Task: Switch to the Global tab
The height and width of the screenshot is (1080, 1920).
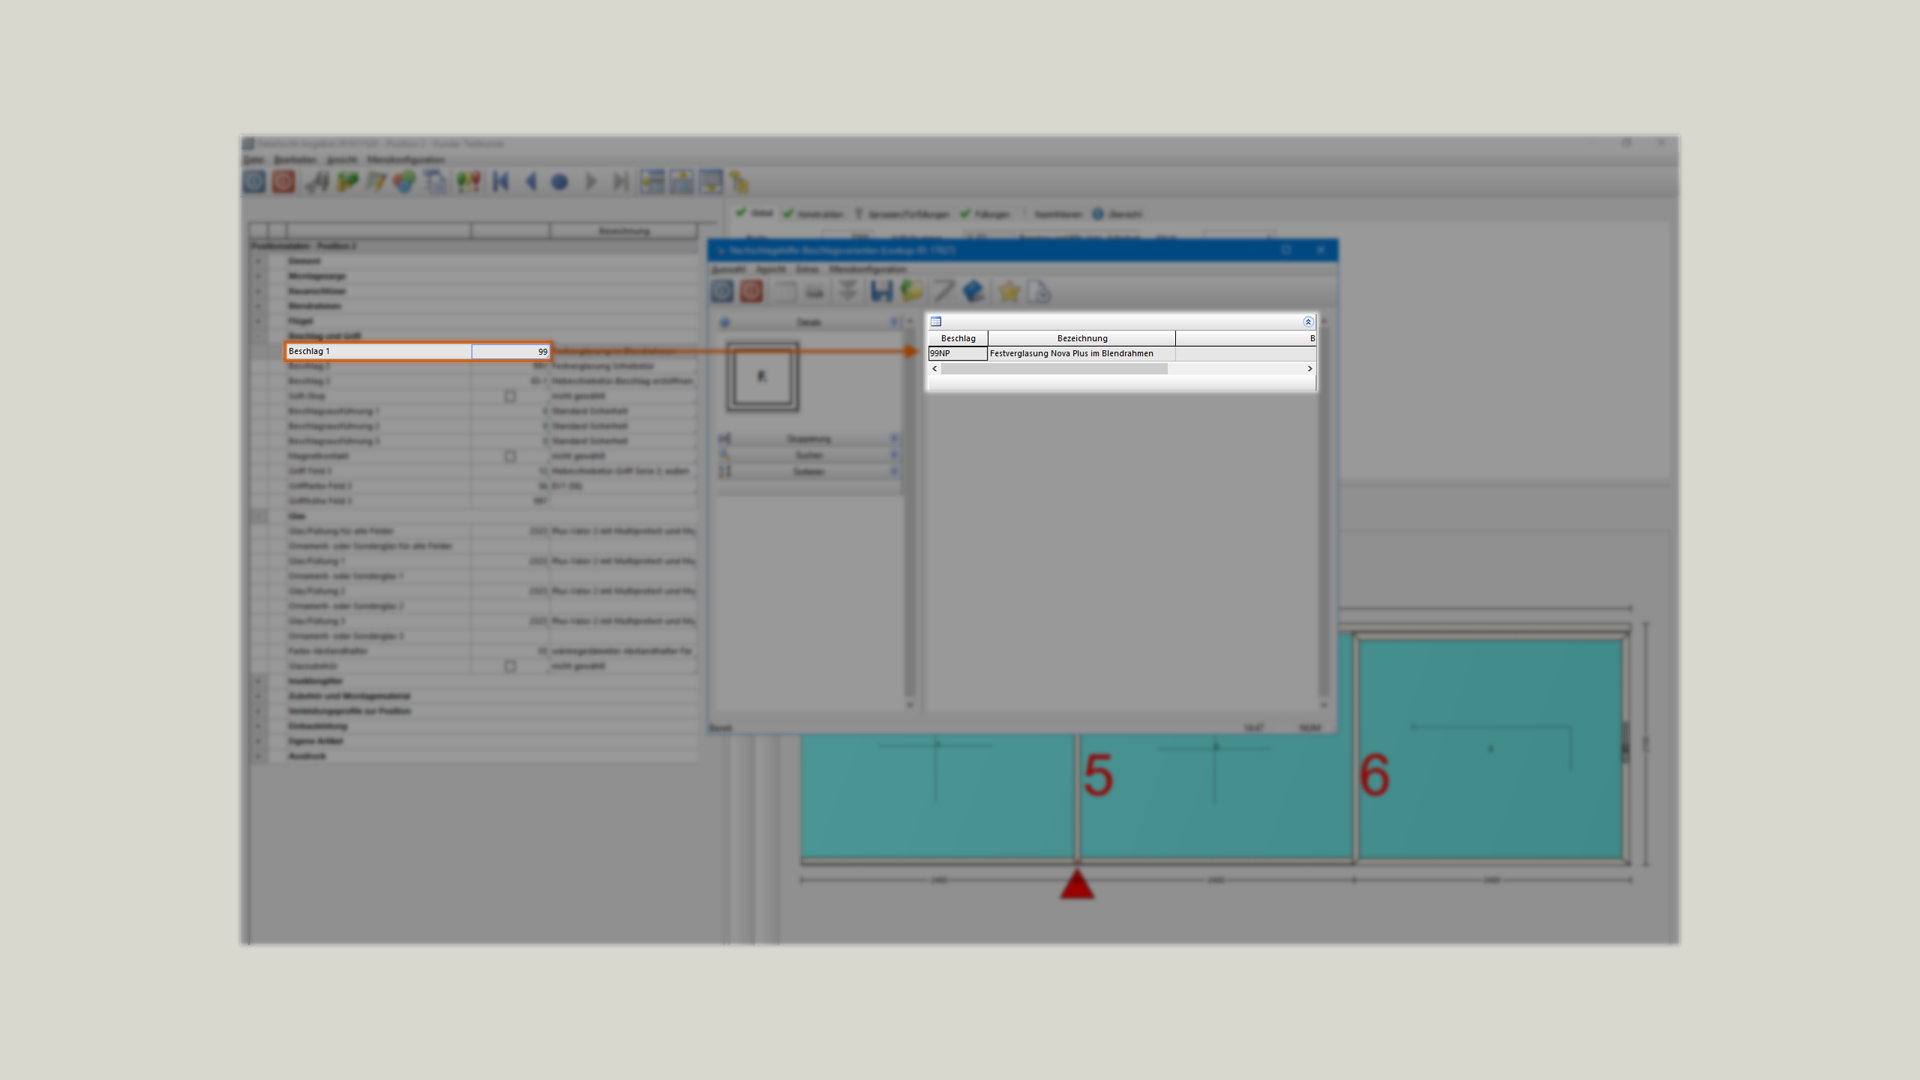Action: [755, 213]
